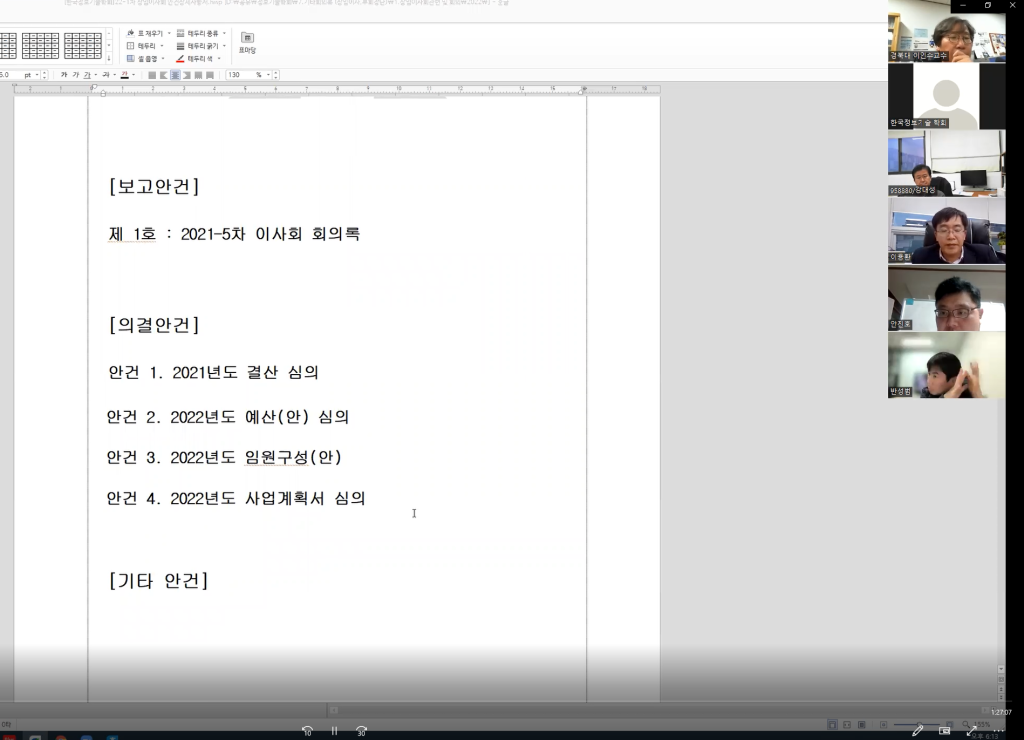Screen dimensions: 1024x740
Task: Click the [보고안건] heading text
Action: pyautogui.click(x=154, y=187)
